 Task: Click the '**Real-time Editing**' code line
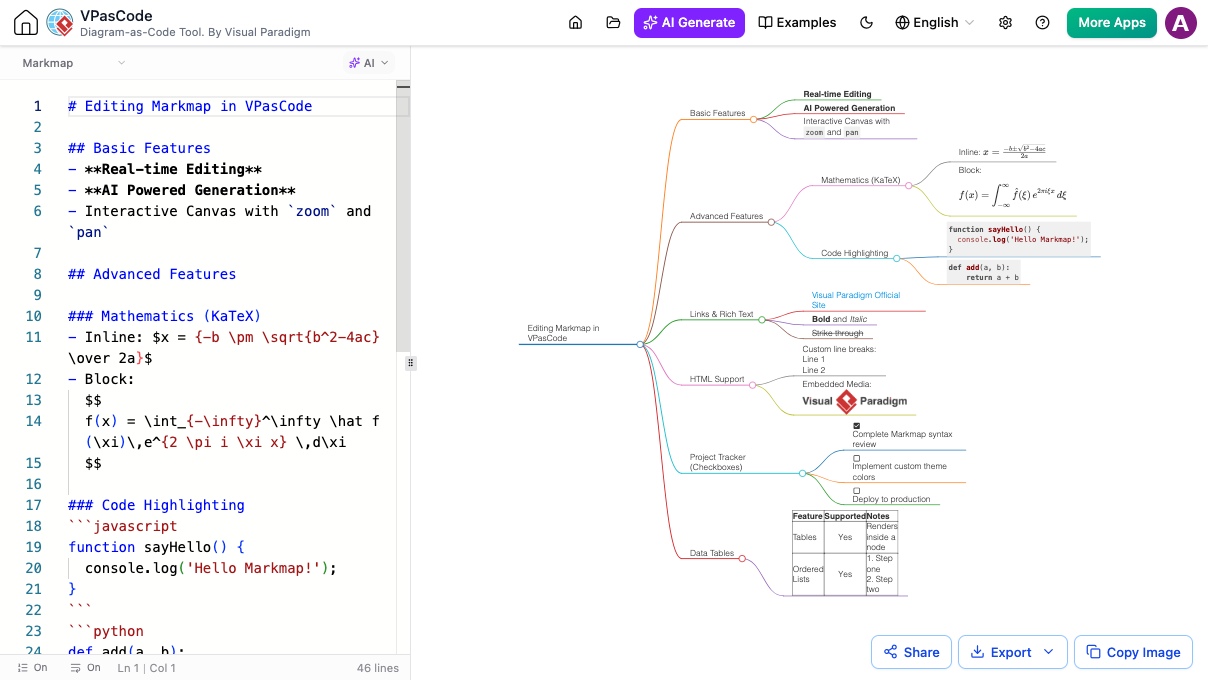click(165, 169)
